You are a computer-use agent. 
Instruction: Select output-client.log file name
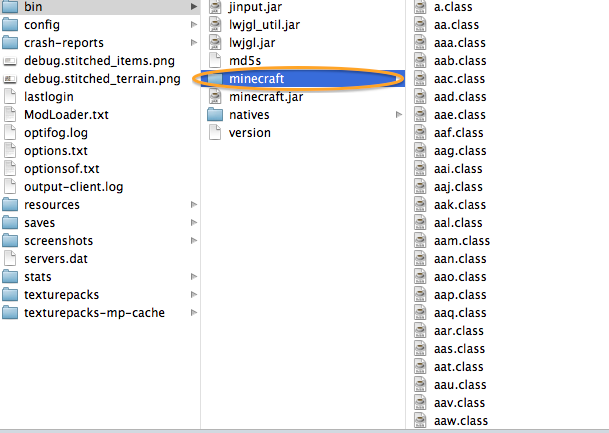click(x=74, y=187)
